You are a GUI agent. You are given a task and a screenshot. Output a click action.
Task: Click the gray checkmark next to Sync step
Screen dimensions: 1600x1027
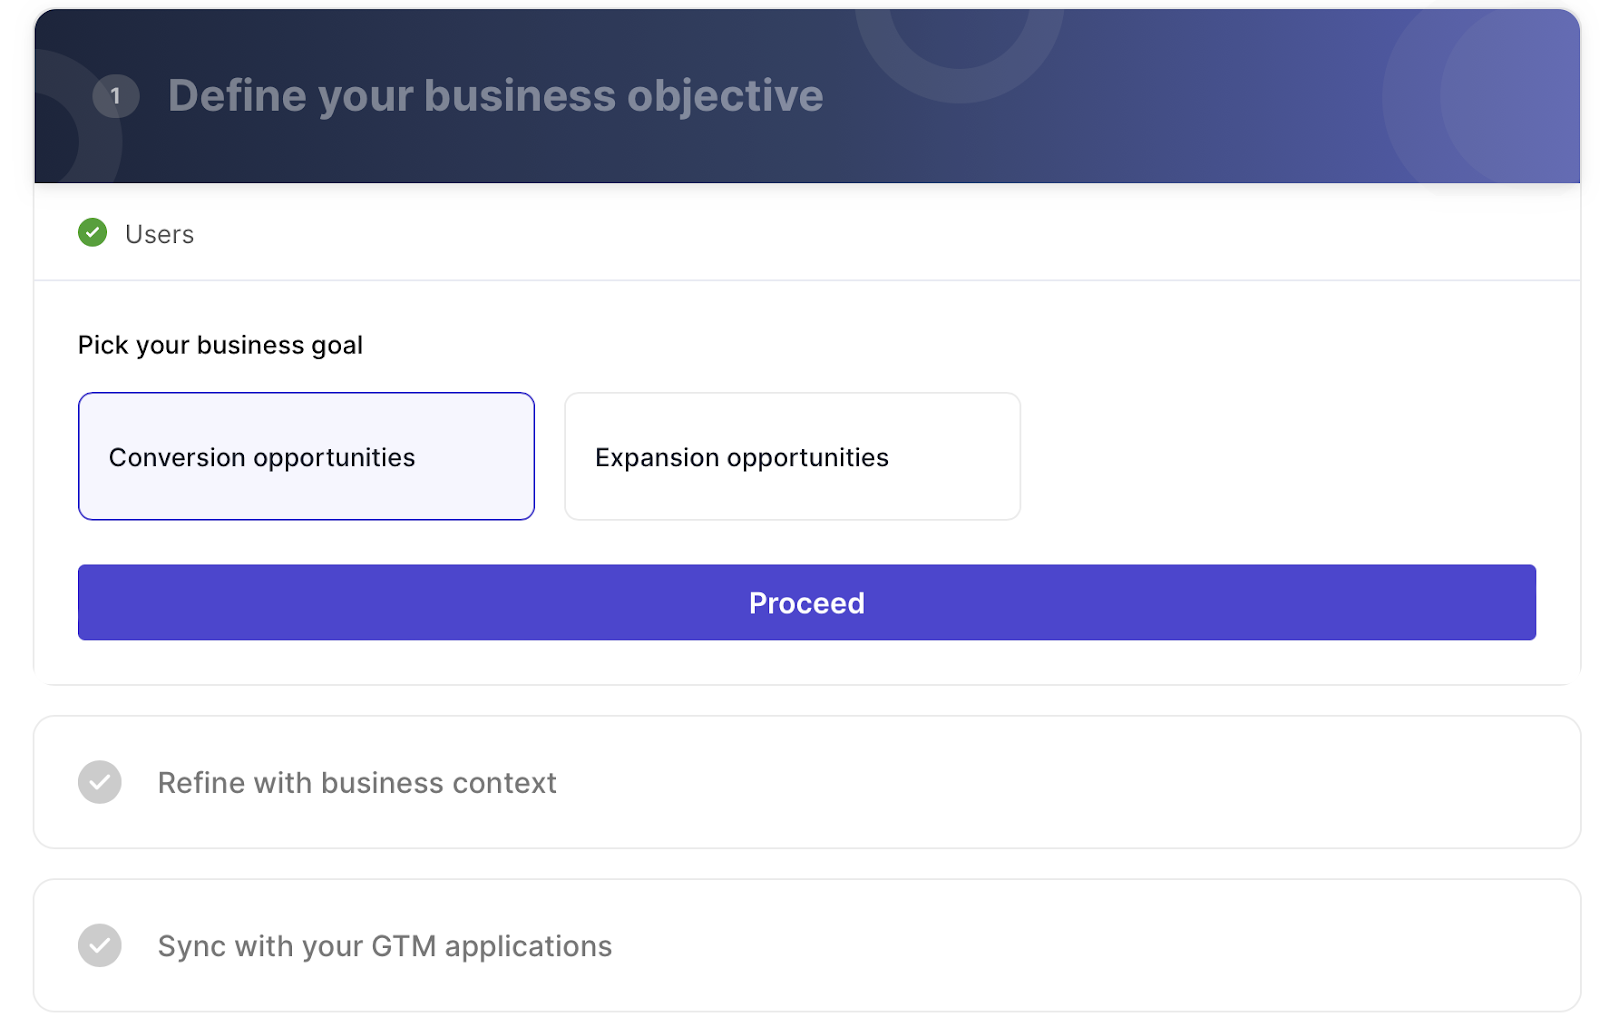click(x=100, y=945)
